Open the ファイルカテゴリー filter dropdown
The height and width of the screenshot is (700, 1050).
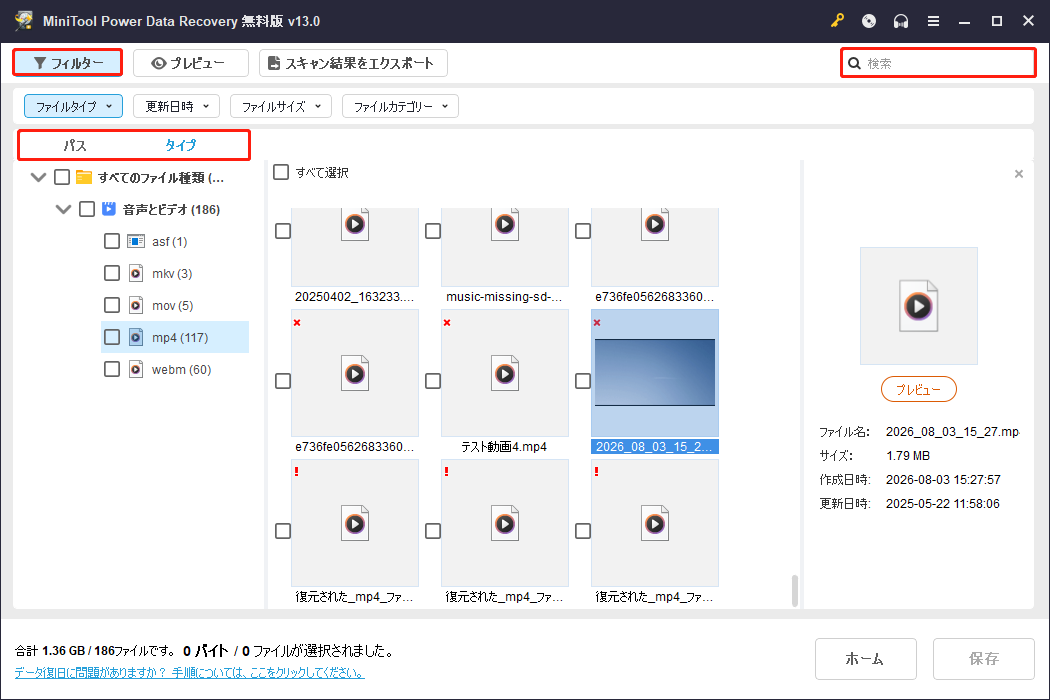click(400, 106)
